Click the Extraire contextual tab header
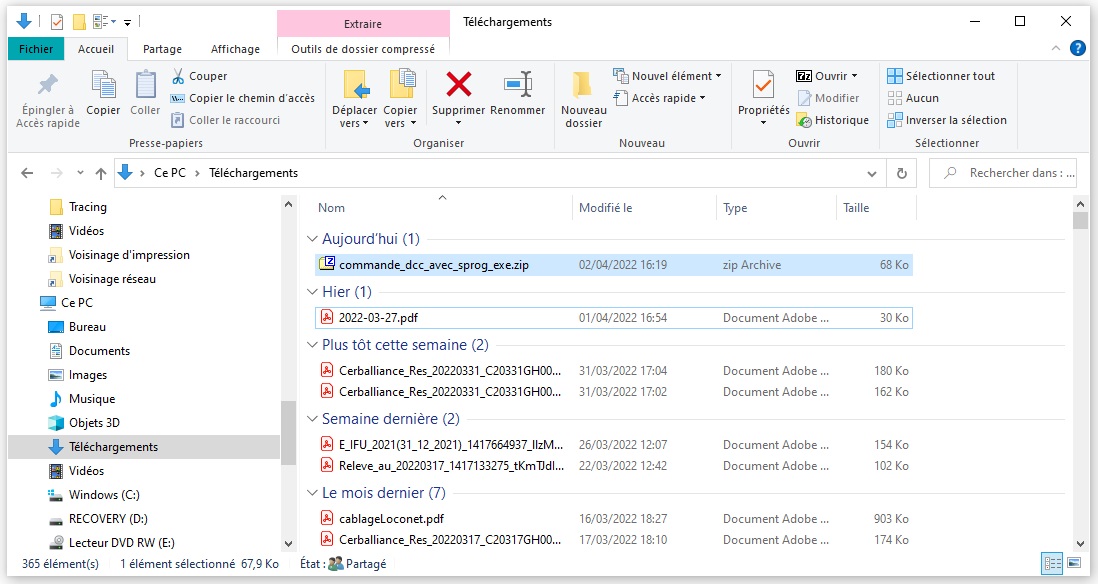 363,24
